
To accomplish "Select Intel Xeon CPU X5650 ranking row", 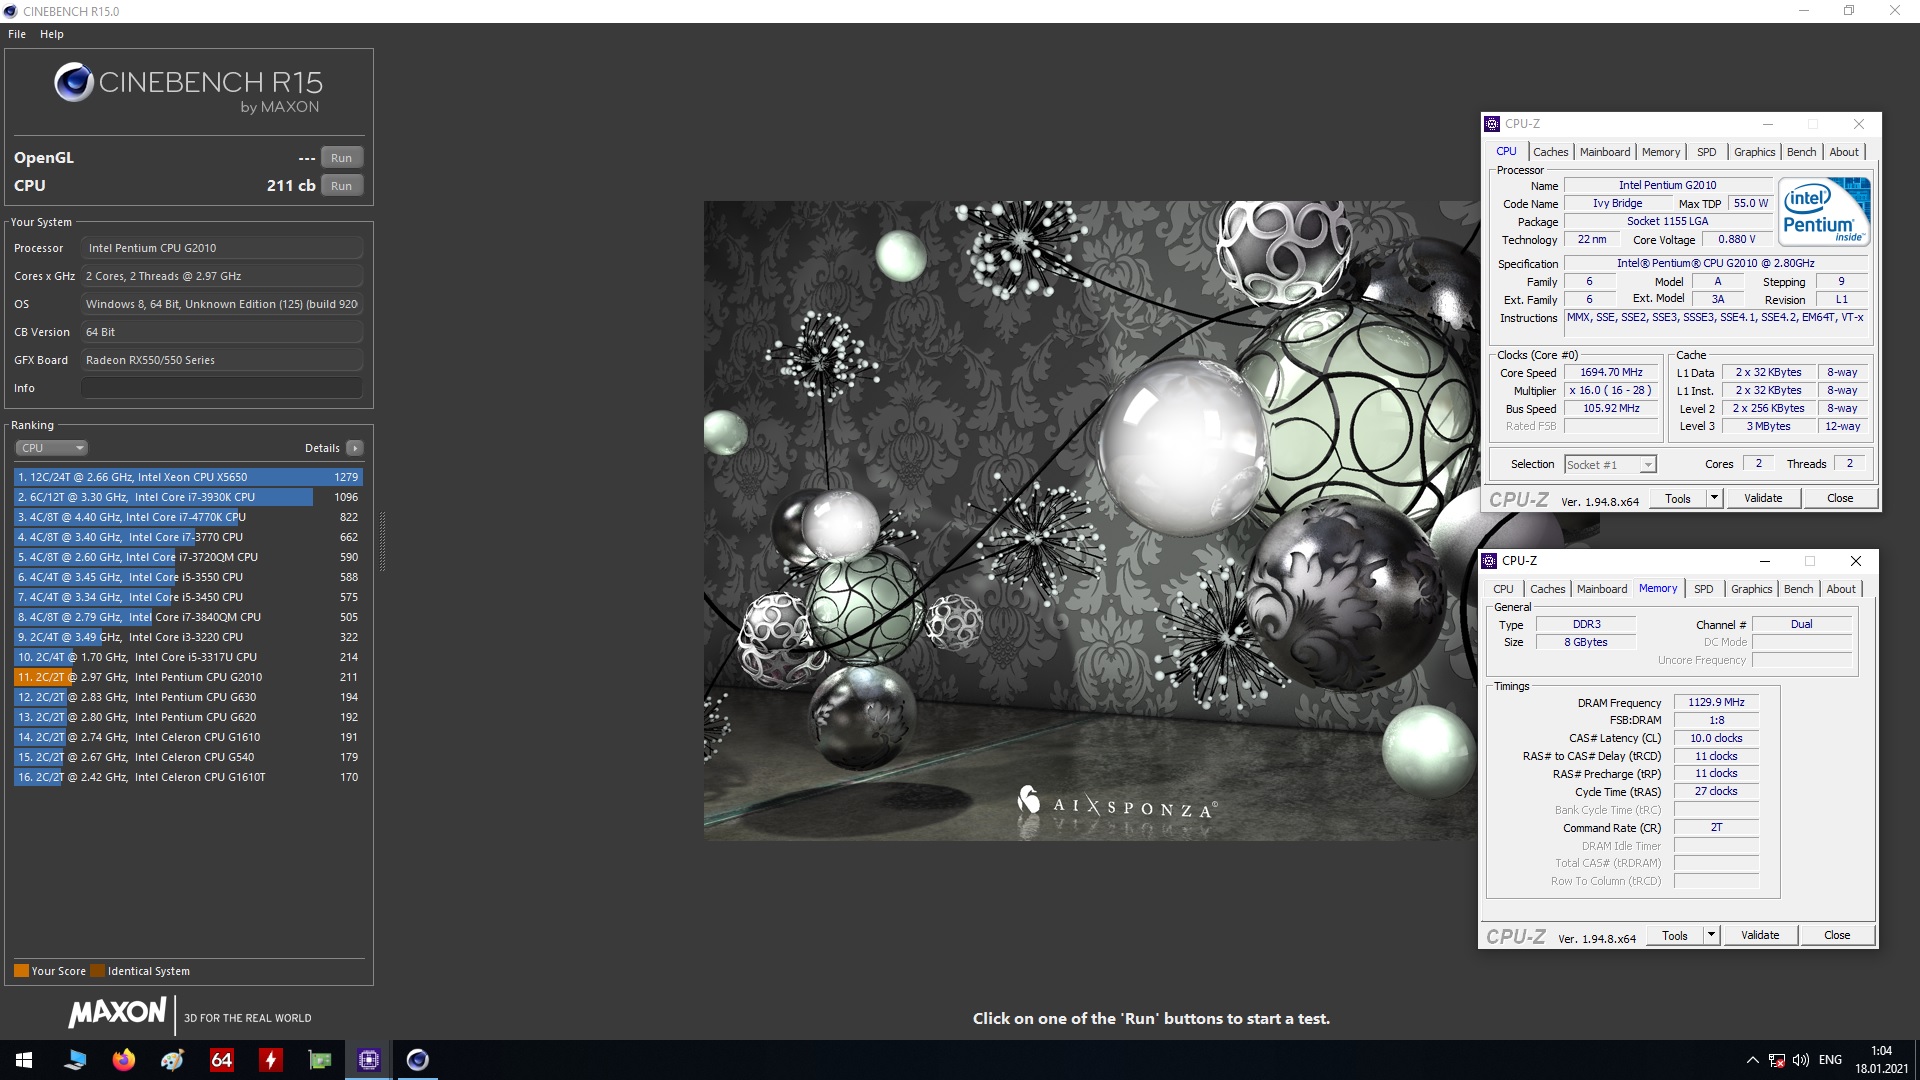I will pyautogui.click(x=188, y=477).
